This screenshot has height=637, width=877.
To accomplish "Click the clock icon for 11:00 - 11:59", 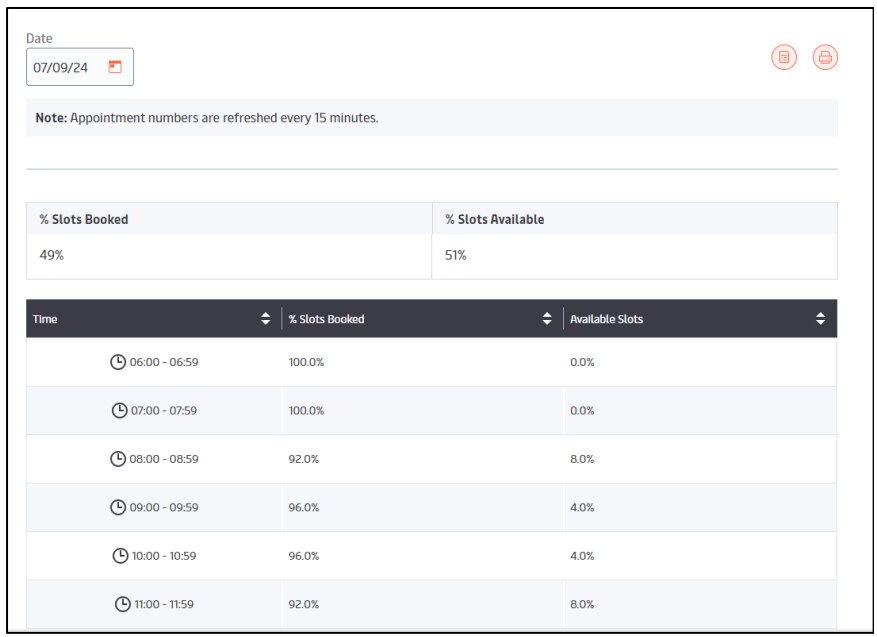I will tap(123, 604).
